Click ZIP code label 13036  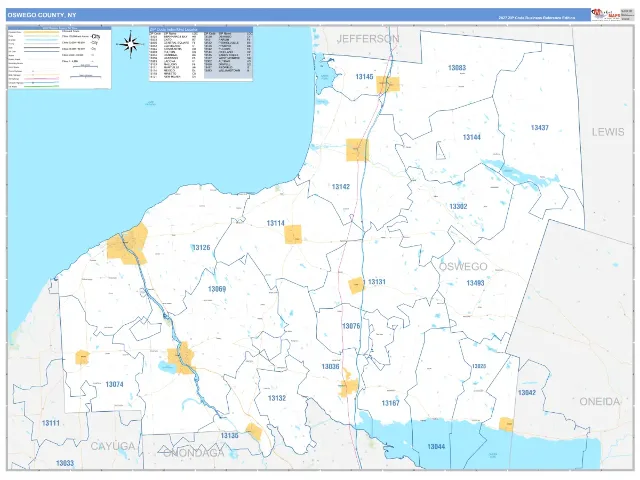click(330, 366)
